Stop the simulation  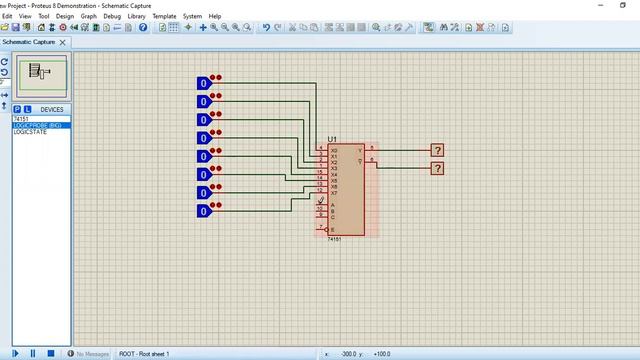51,353
